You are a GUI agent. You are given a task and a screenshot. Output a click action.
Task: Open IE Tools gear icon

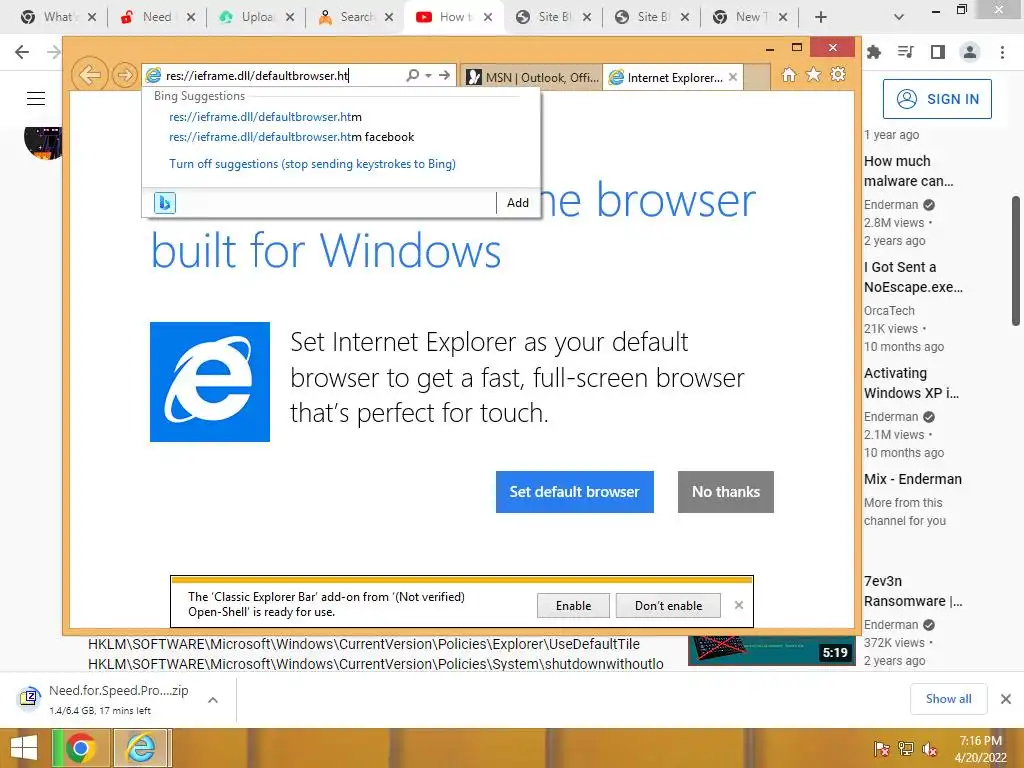click(838, 75)
